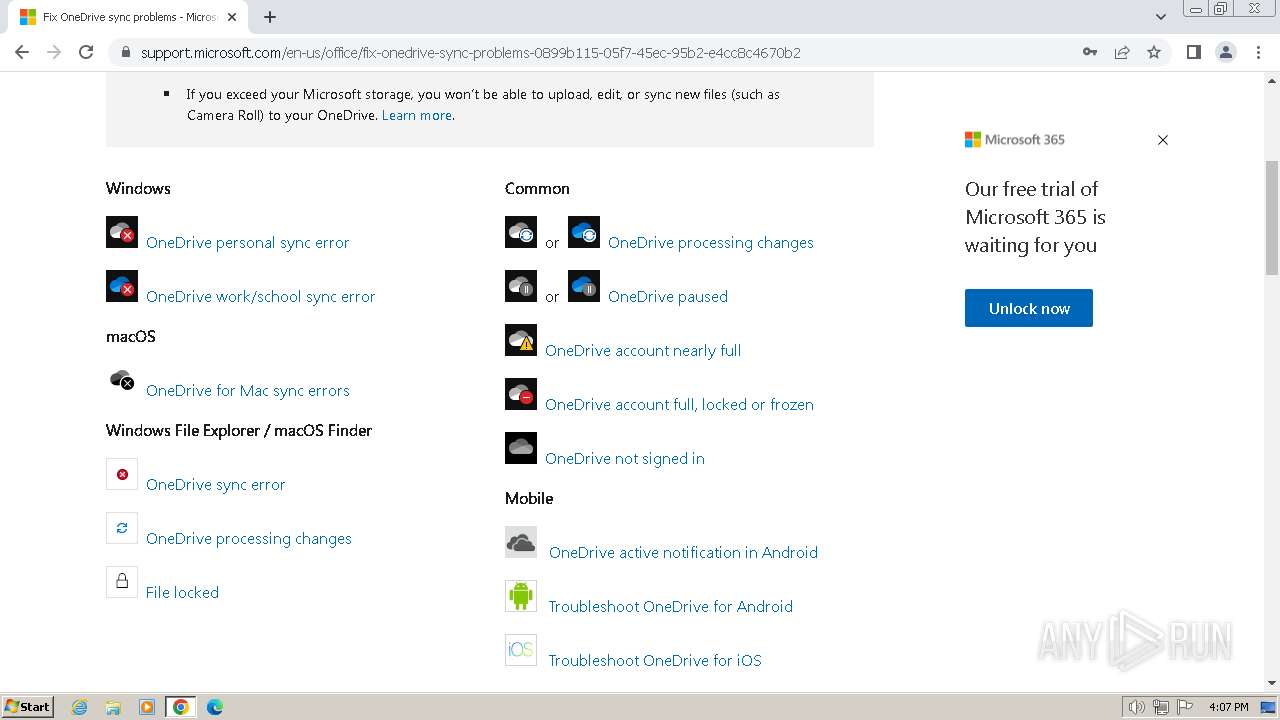Open Troubleshoot OneDrive for Android link

[670, 606]
